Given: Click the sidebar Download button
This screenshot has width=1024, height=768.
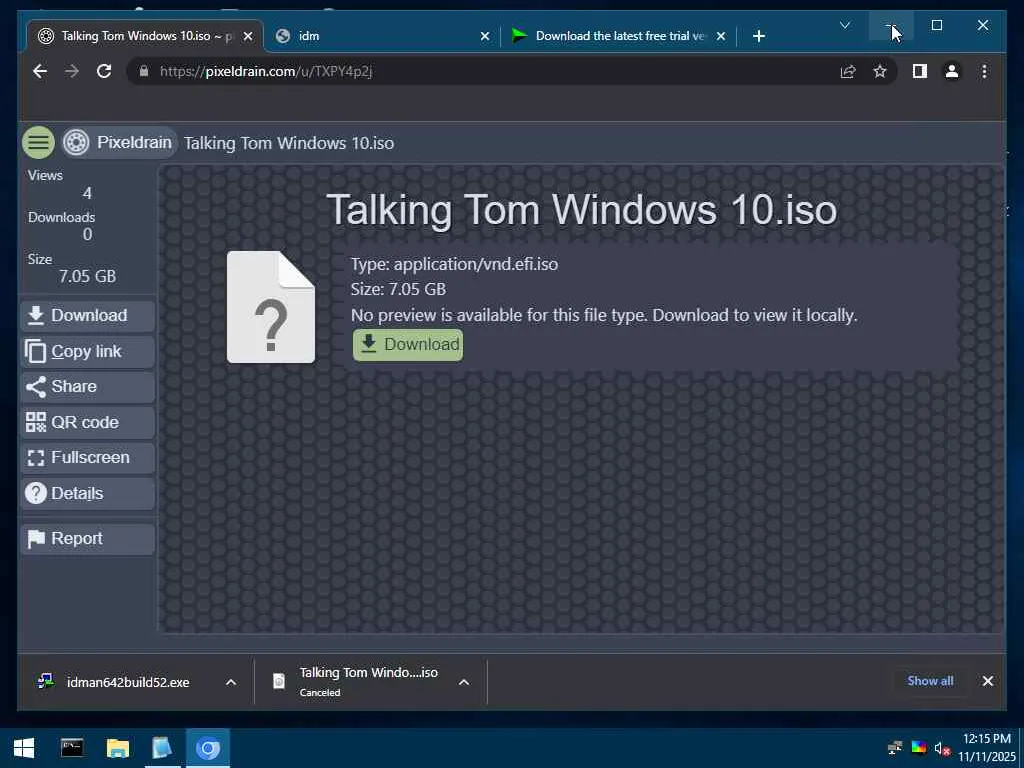Looking at the screenshot, I should (x=88, y=315).
